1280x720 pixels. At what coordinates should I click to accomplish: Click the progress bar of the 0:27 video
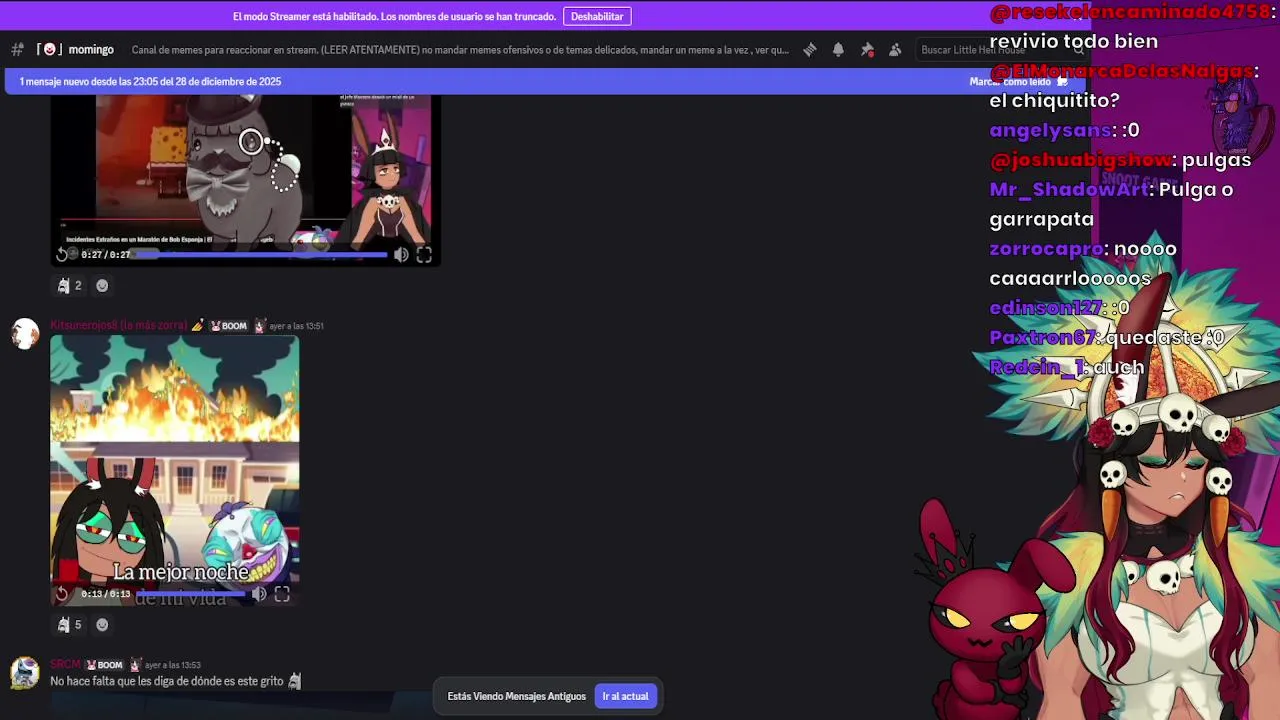click(260, 255)
